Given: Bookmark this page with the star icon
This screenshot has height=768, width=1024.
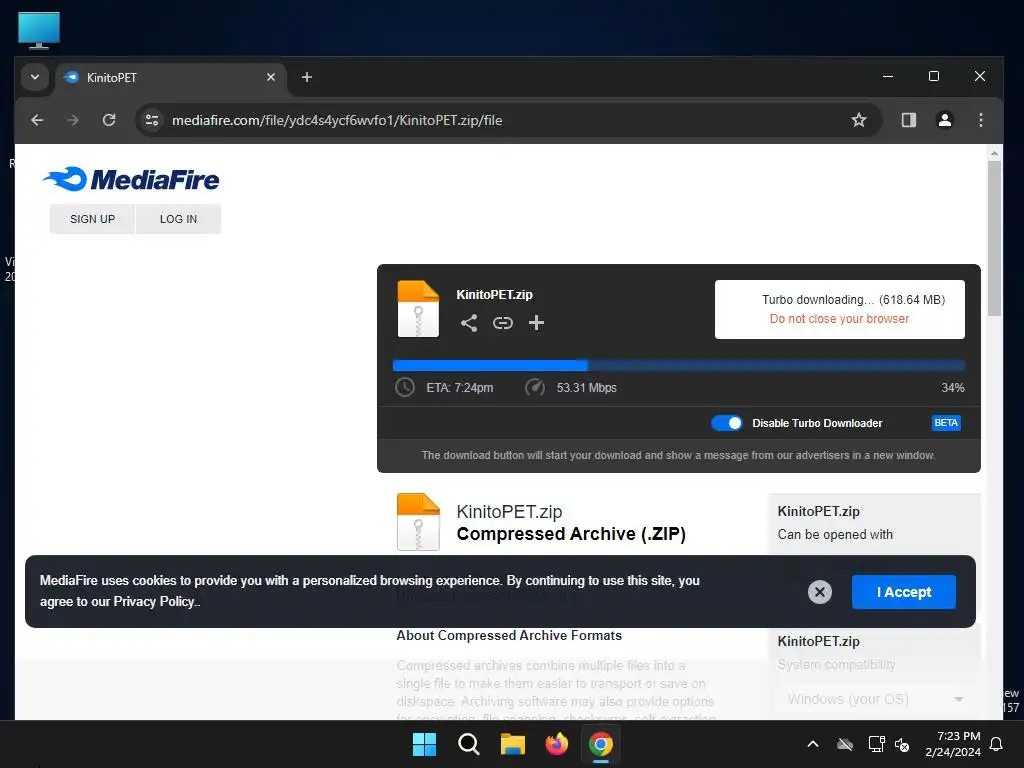Looking at the screenshot, I should coord(859,120).
